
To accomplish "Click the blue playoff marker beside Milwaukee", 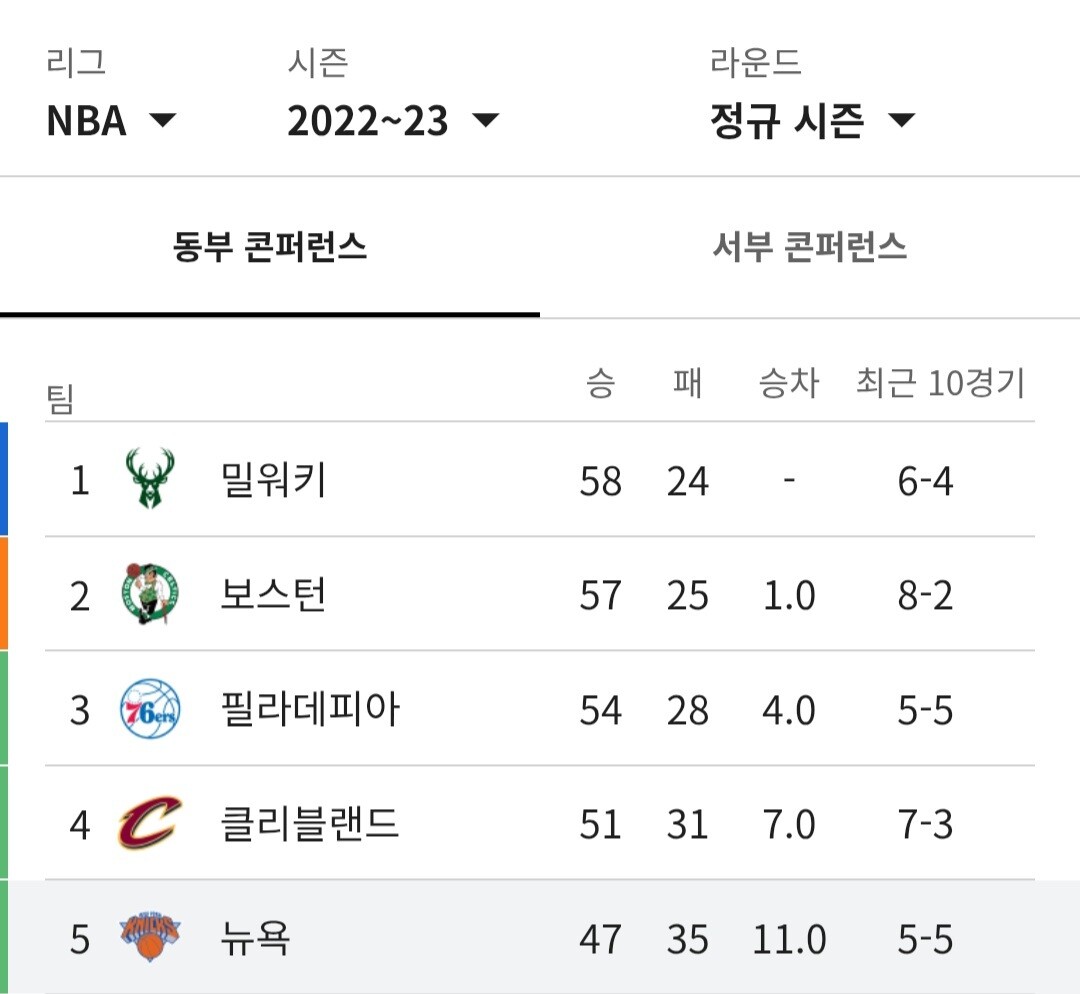I will click(x=3, y=479).
